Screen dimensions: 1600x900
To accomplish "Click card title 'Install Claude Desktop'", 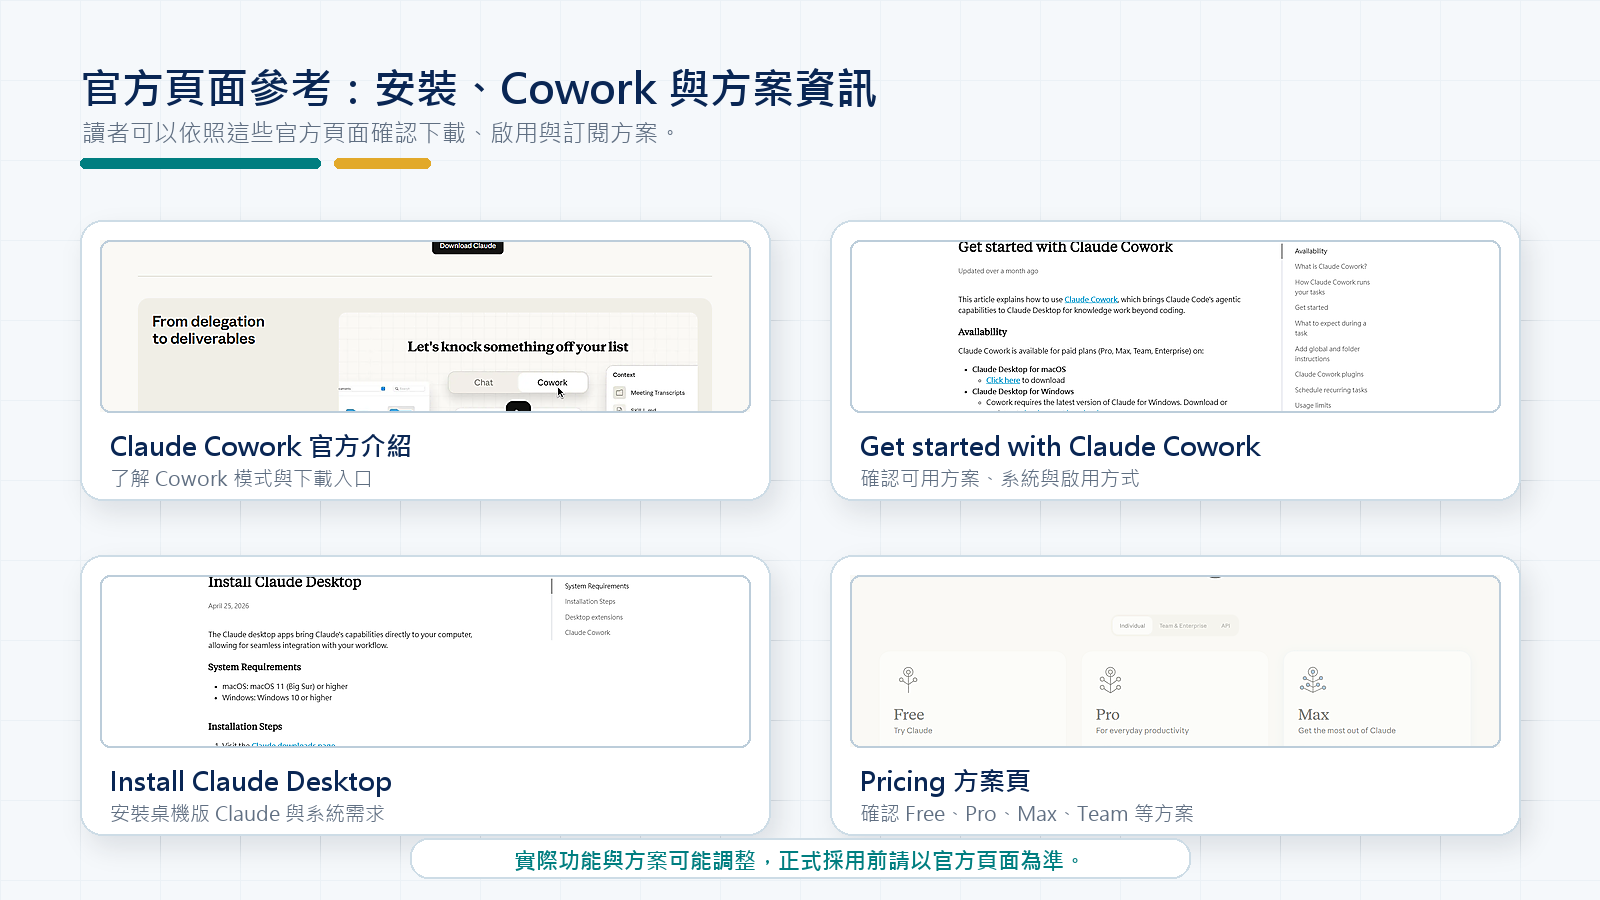I will click(x=251, y=781).
